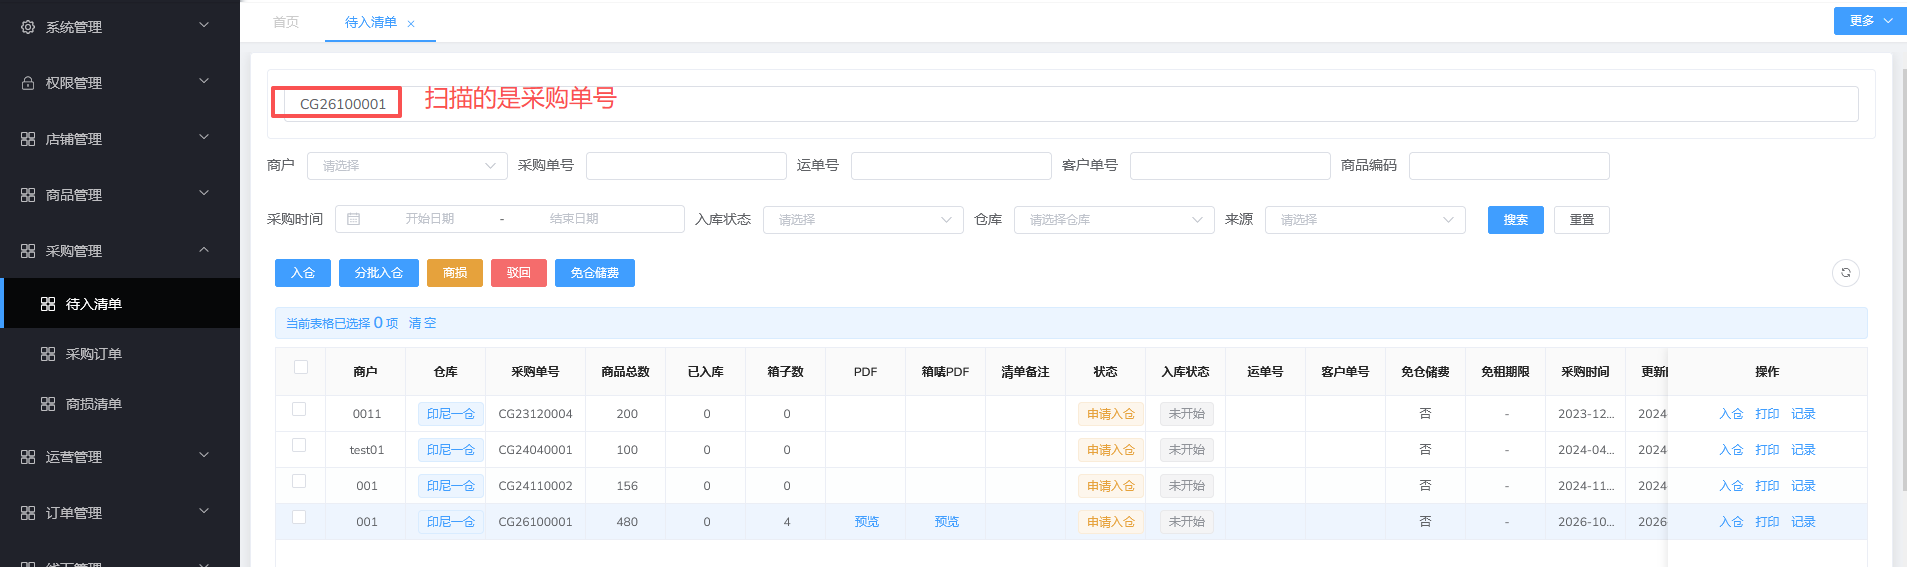Click 清空 selection link
This screenshot has height=567, width=1907.
(x=423, y=323)
